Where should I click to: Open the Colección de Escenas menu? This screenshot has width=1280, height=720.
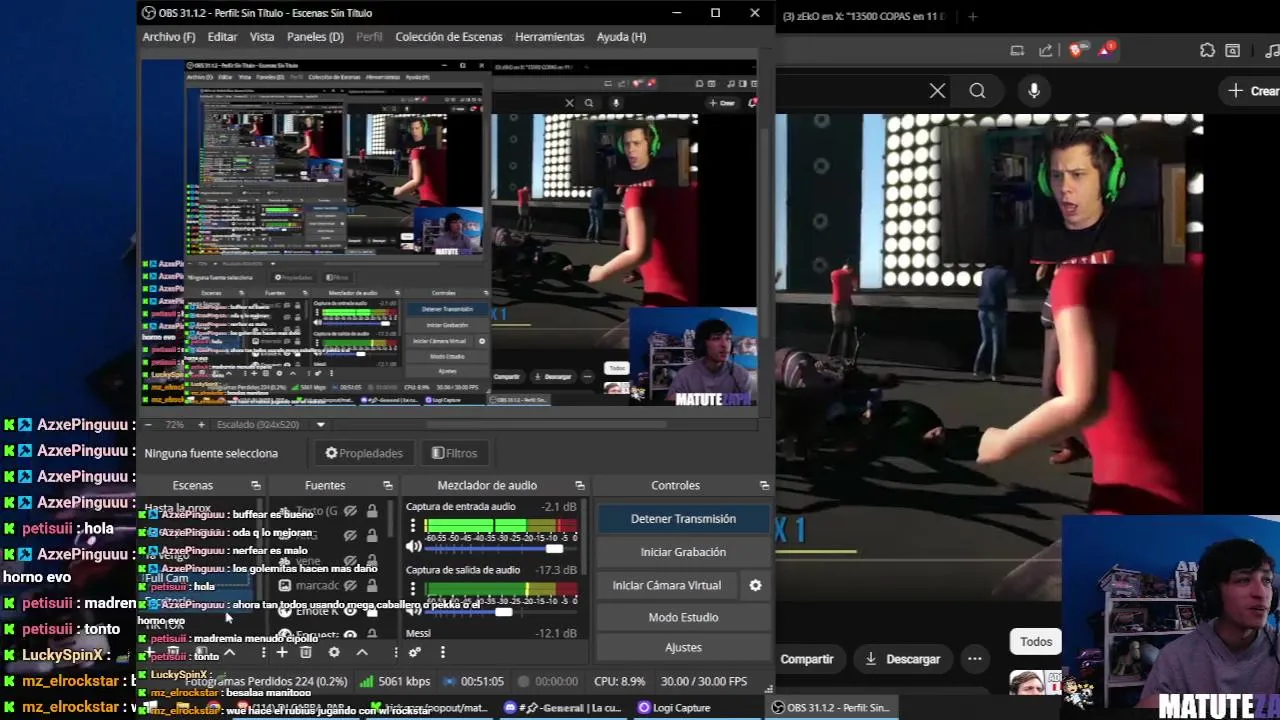[x=449, y=37]
